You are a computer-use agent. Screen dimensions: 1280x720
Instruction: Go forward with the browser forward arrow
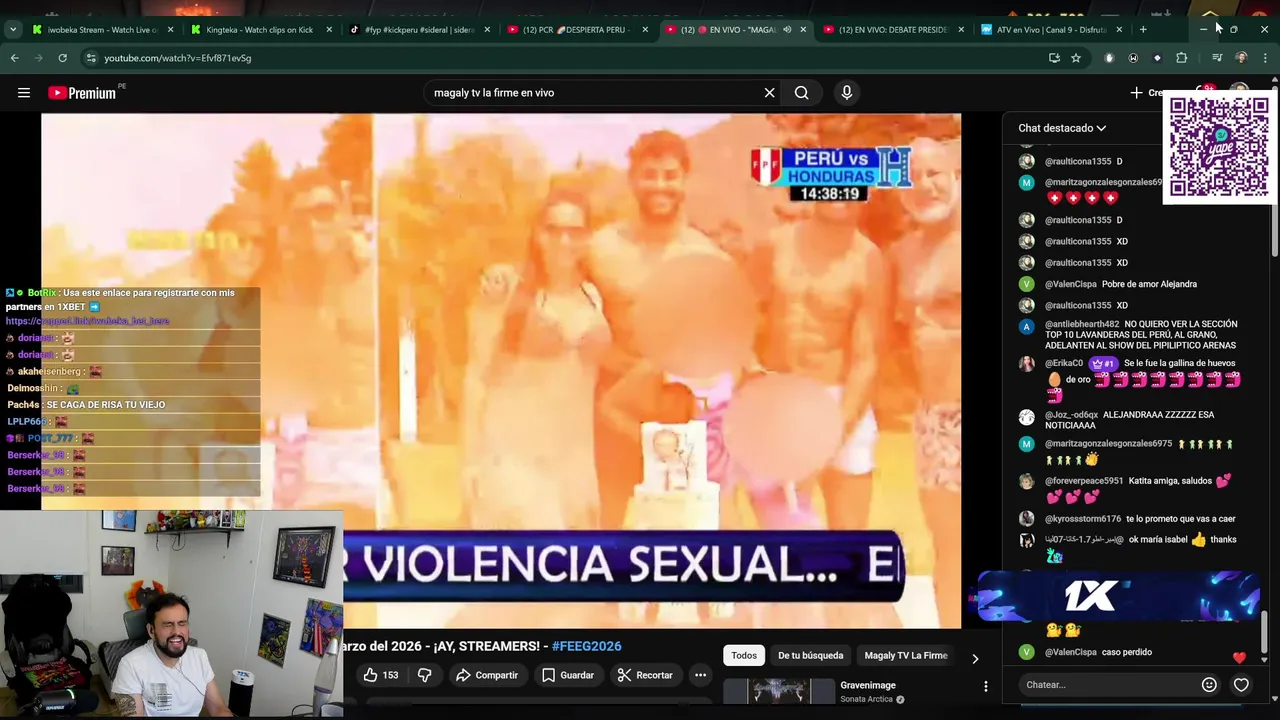38,58
